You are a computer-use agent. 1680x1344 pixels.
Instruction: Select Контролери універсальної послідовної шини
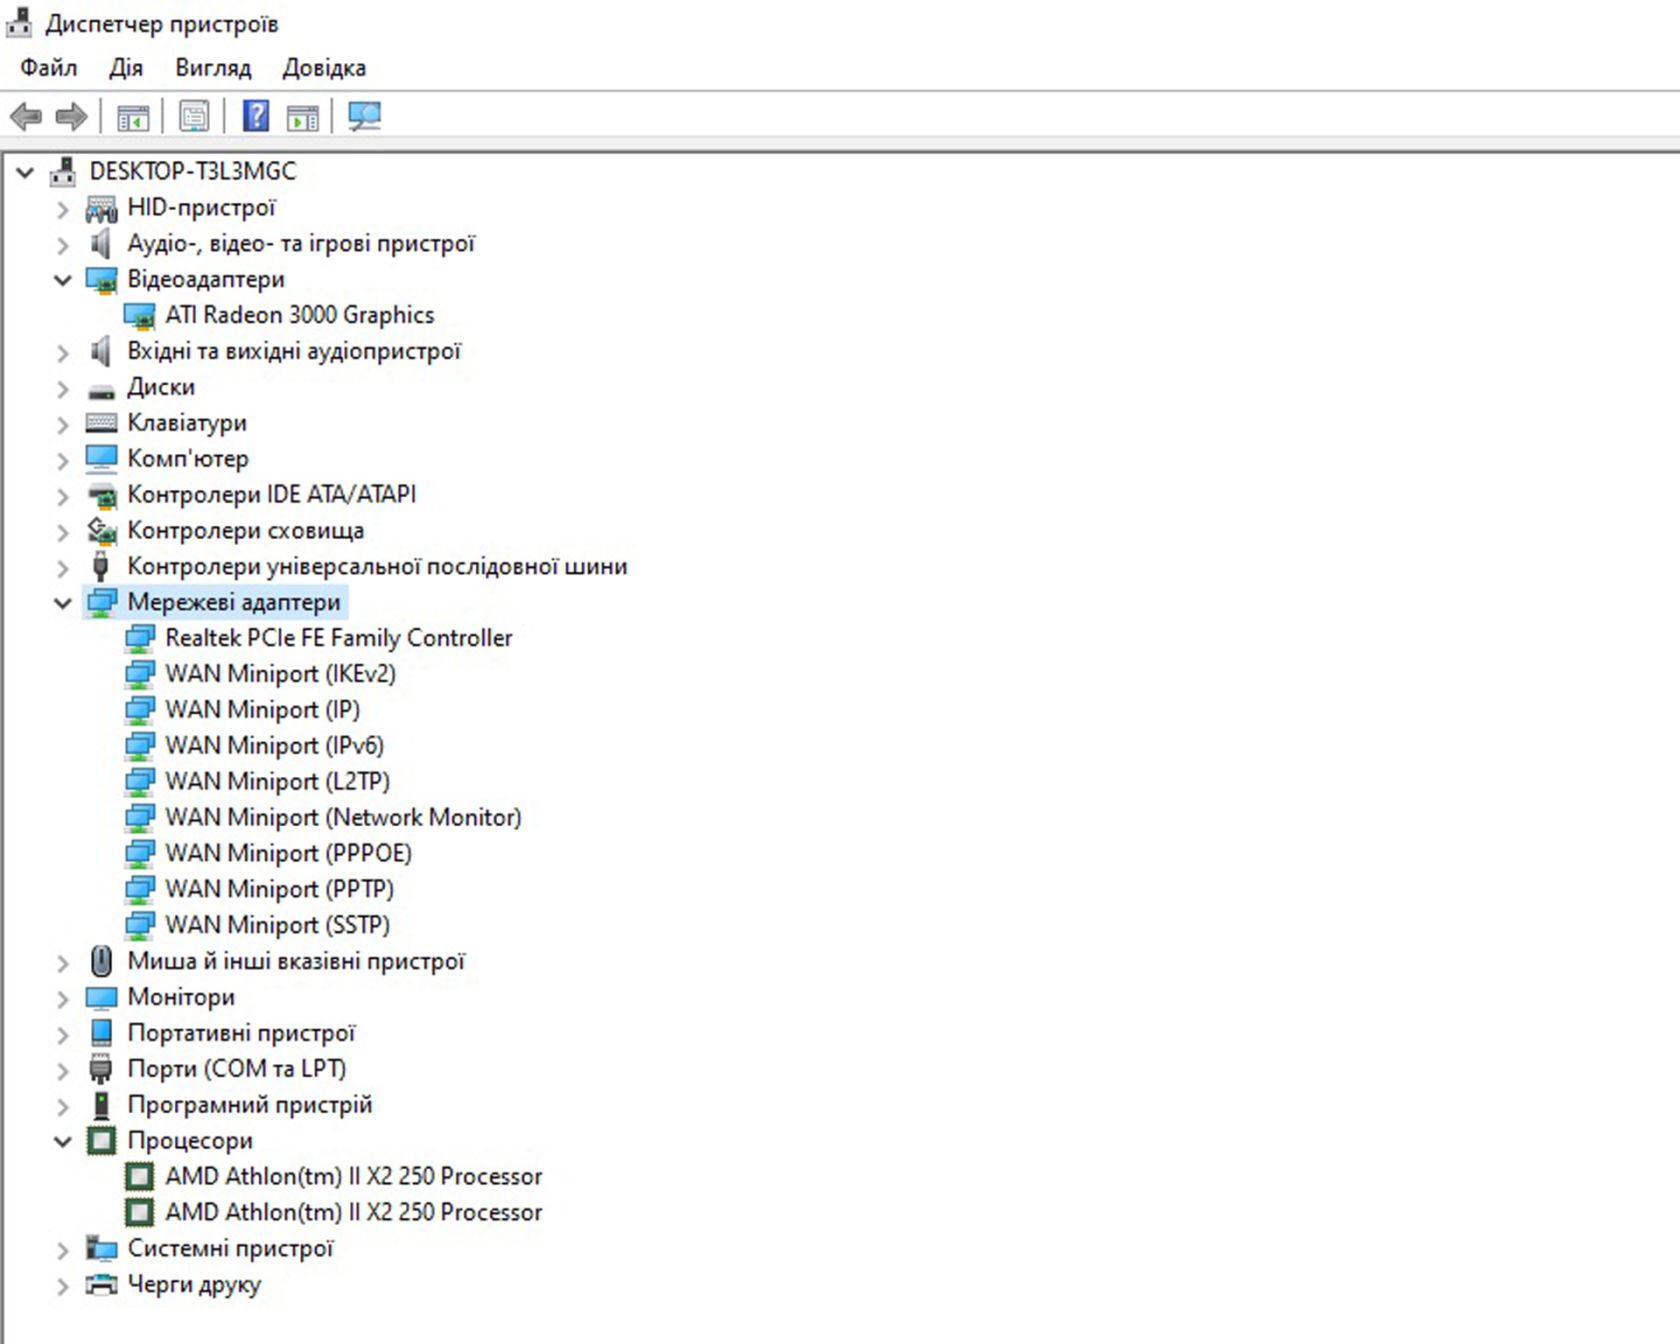(x=377, y=567)
